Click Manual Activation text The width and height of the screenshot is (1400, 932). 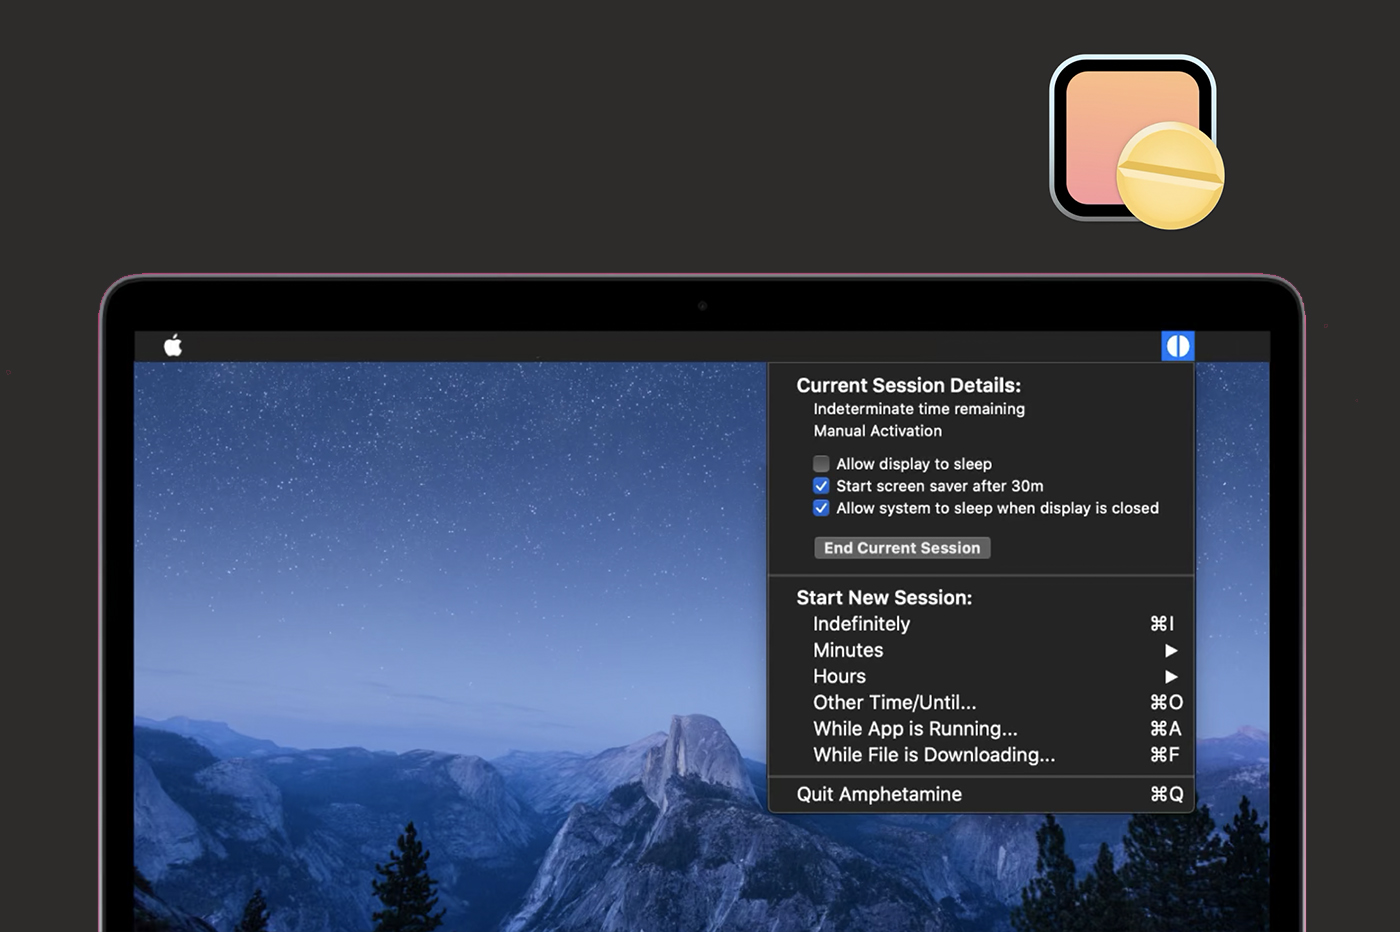point(877,431)
